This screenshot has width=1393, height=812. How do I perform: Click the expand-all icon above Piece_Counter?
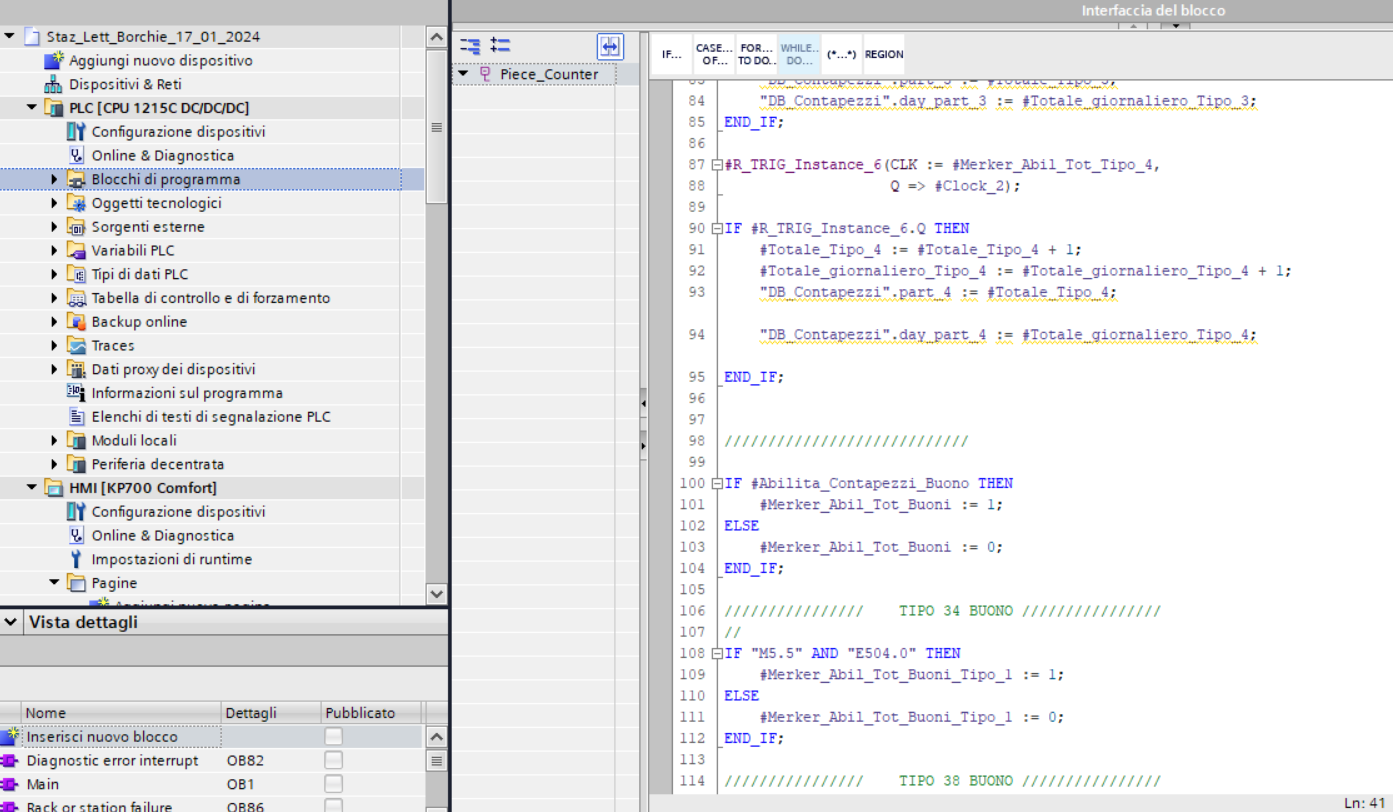[x=500, y=46]
